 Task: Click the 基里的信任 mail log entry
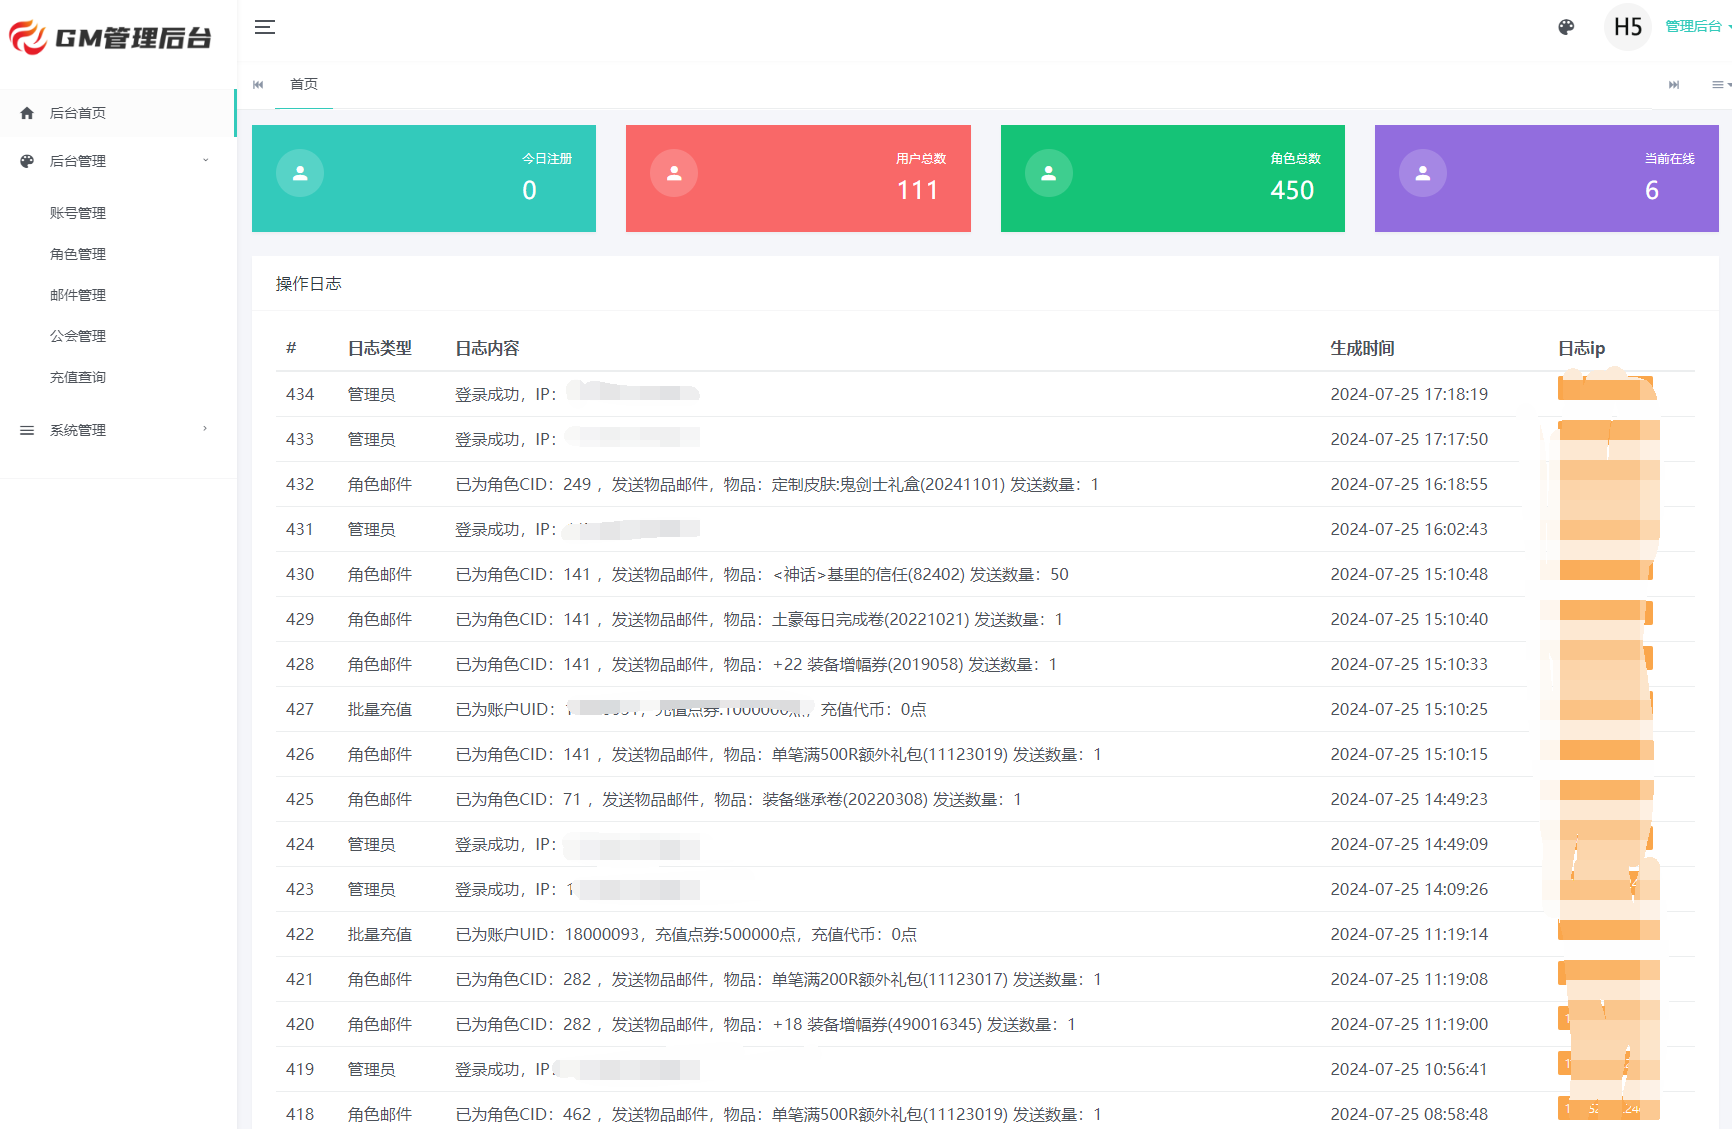coord(762,574)
